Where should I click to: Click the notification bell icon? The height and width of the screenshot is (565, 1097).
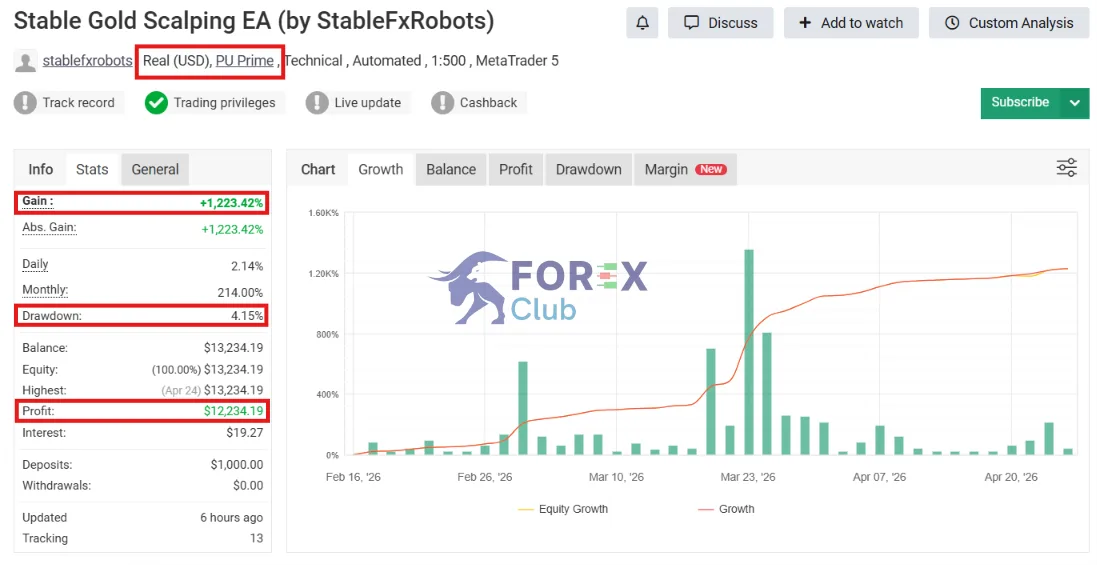point(642,23)
